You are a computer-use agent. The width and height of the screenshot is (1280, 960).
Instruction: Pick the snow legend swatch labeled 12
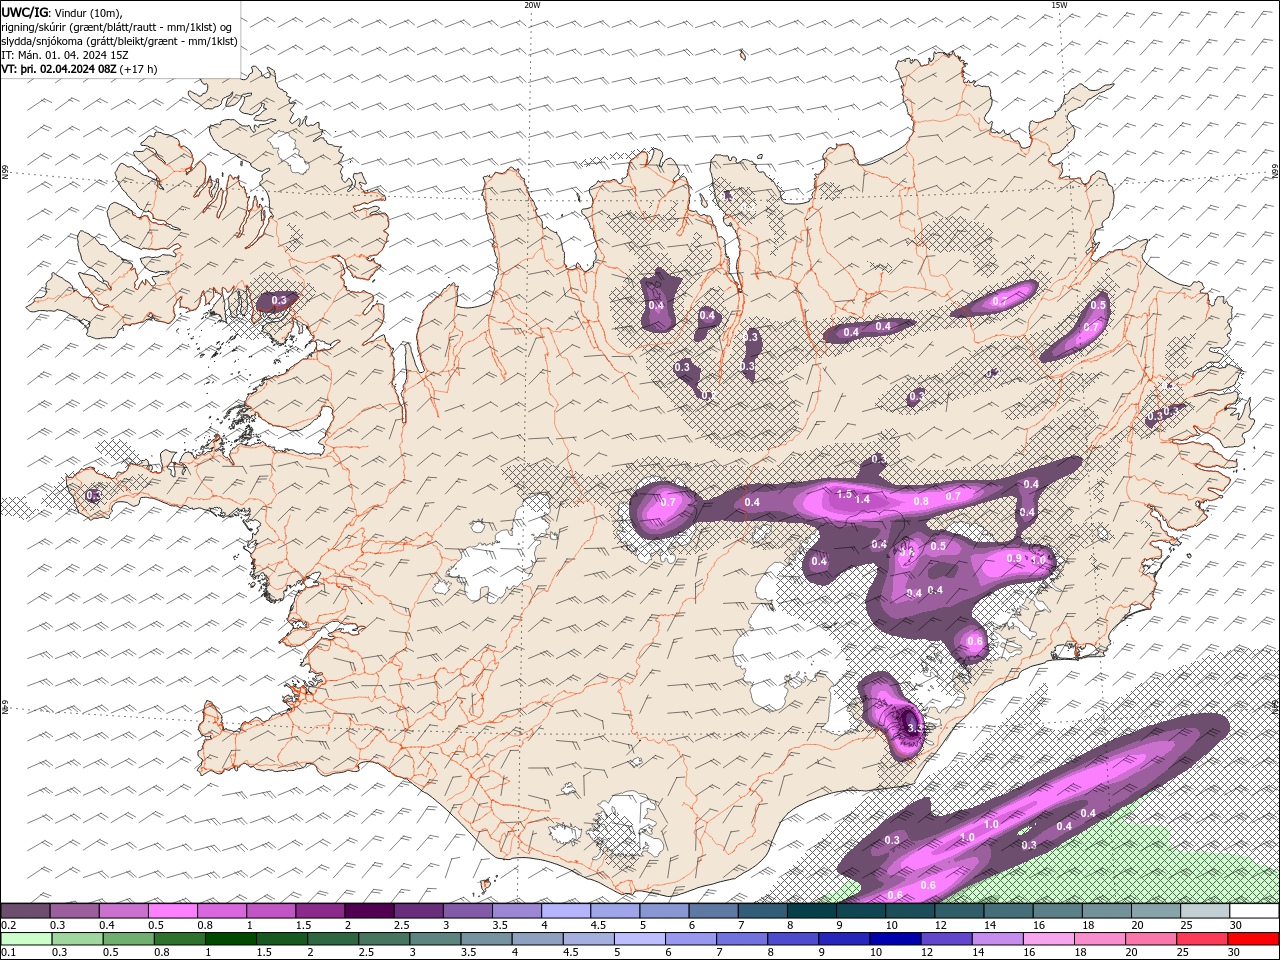coord(960,911)
